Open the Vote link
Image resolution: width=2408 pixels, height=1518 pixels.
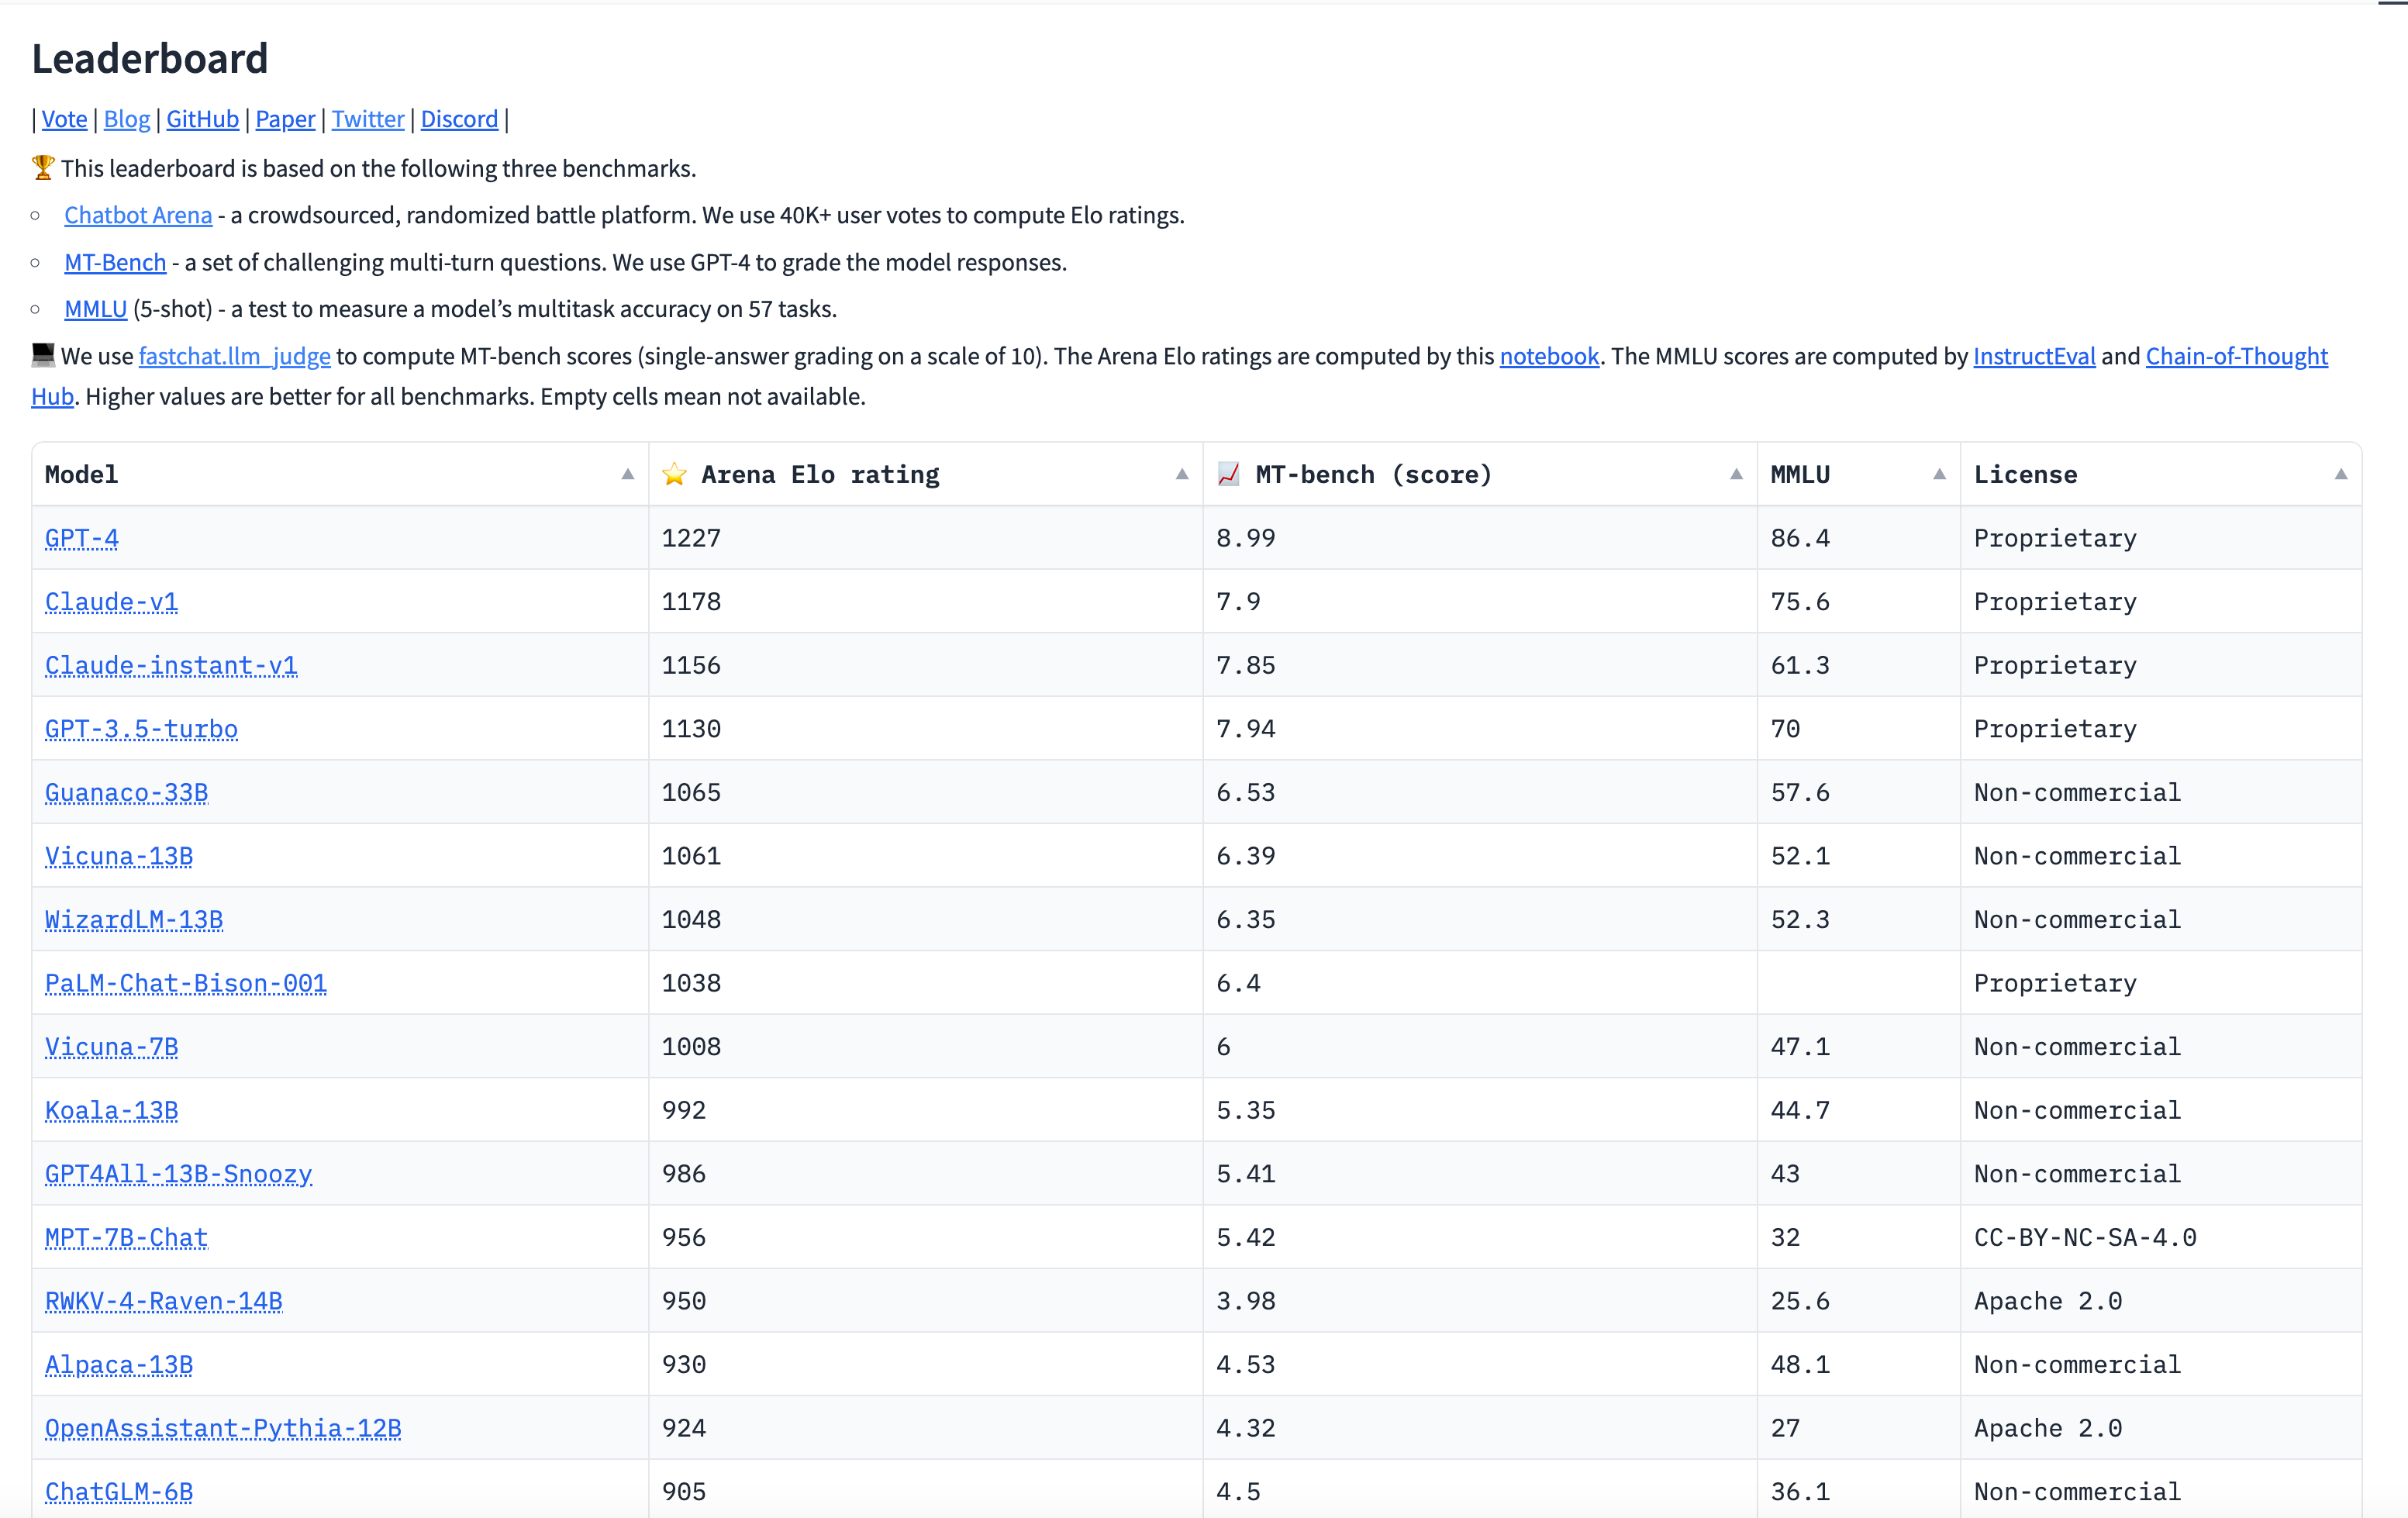[x=64, y=119]
